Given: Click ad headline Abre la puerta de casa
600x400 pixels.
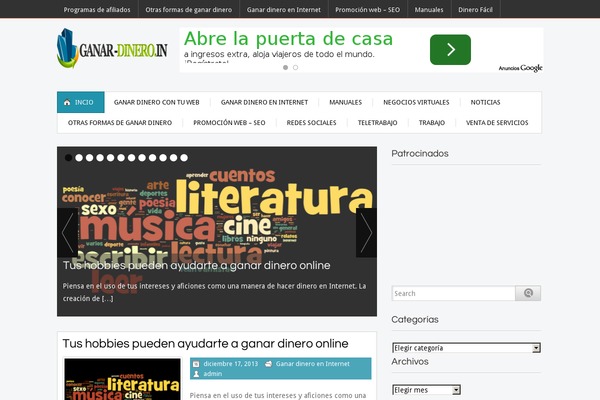Looking at the screenshot, I should (288, 39).
